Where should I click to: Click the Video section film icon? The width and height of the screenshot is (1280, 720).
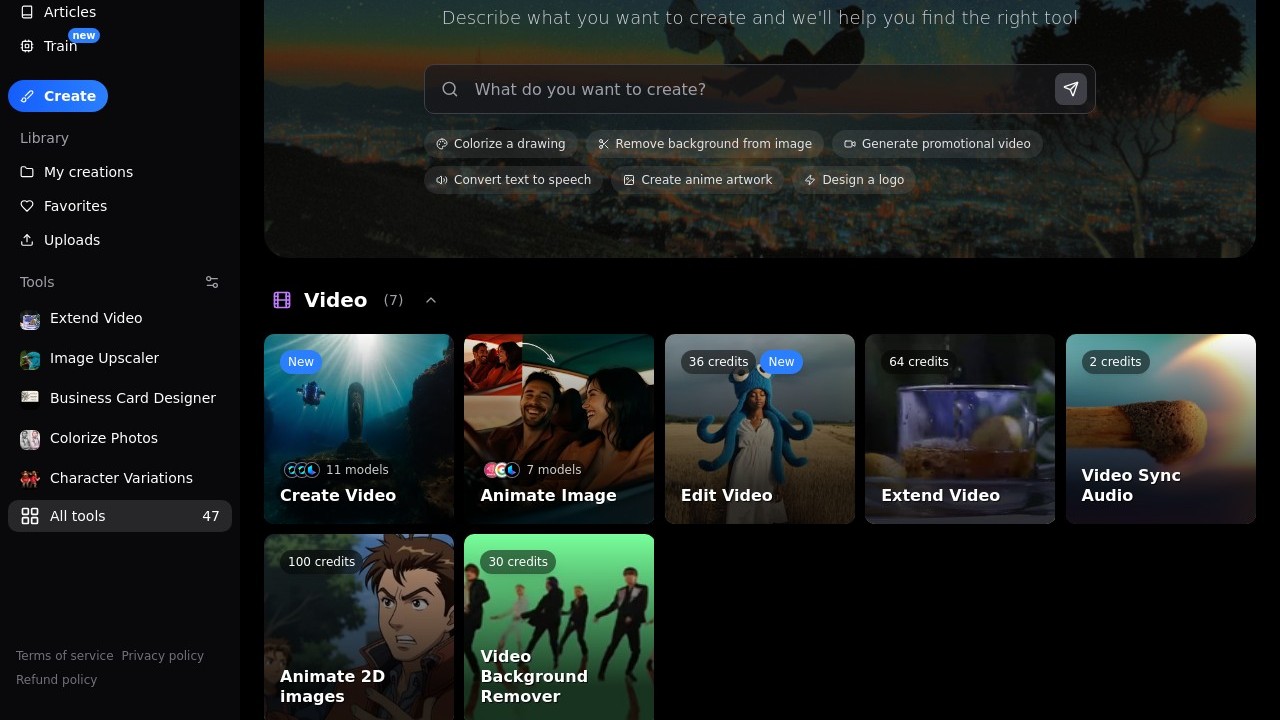pos(282,300)
